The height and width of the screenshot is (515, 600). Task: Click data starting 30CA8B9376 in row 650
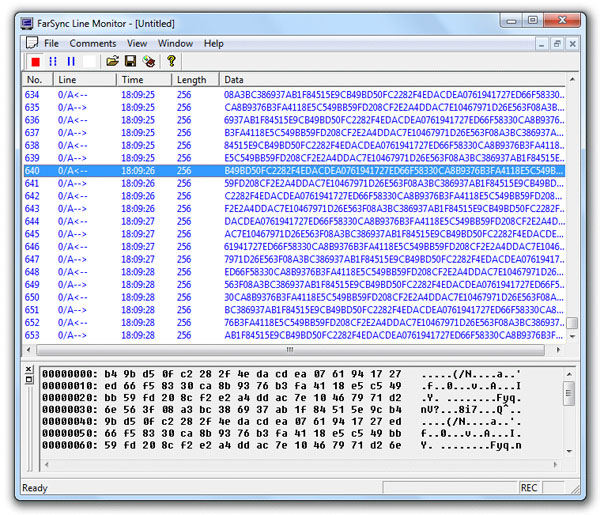[x=394, y=297]
